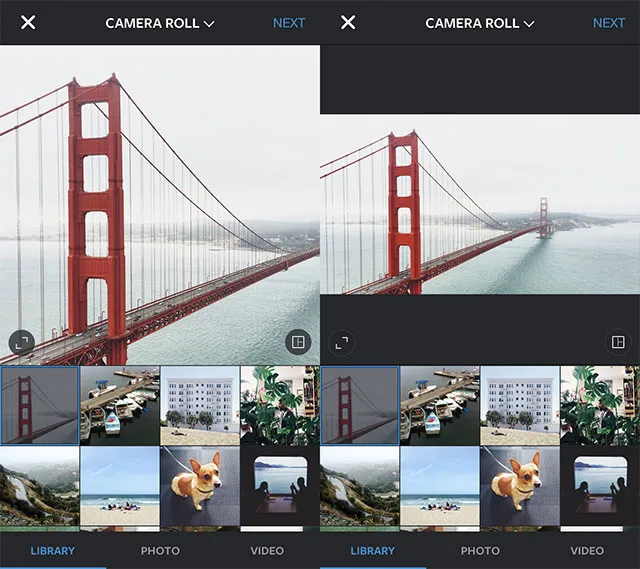Screen dimensions: 640x569
Task: Select highlighted bridge thumbnail on right screen
Action: pyautogui.click(x=360, y=405)
